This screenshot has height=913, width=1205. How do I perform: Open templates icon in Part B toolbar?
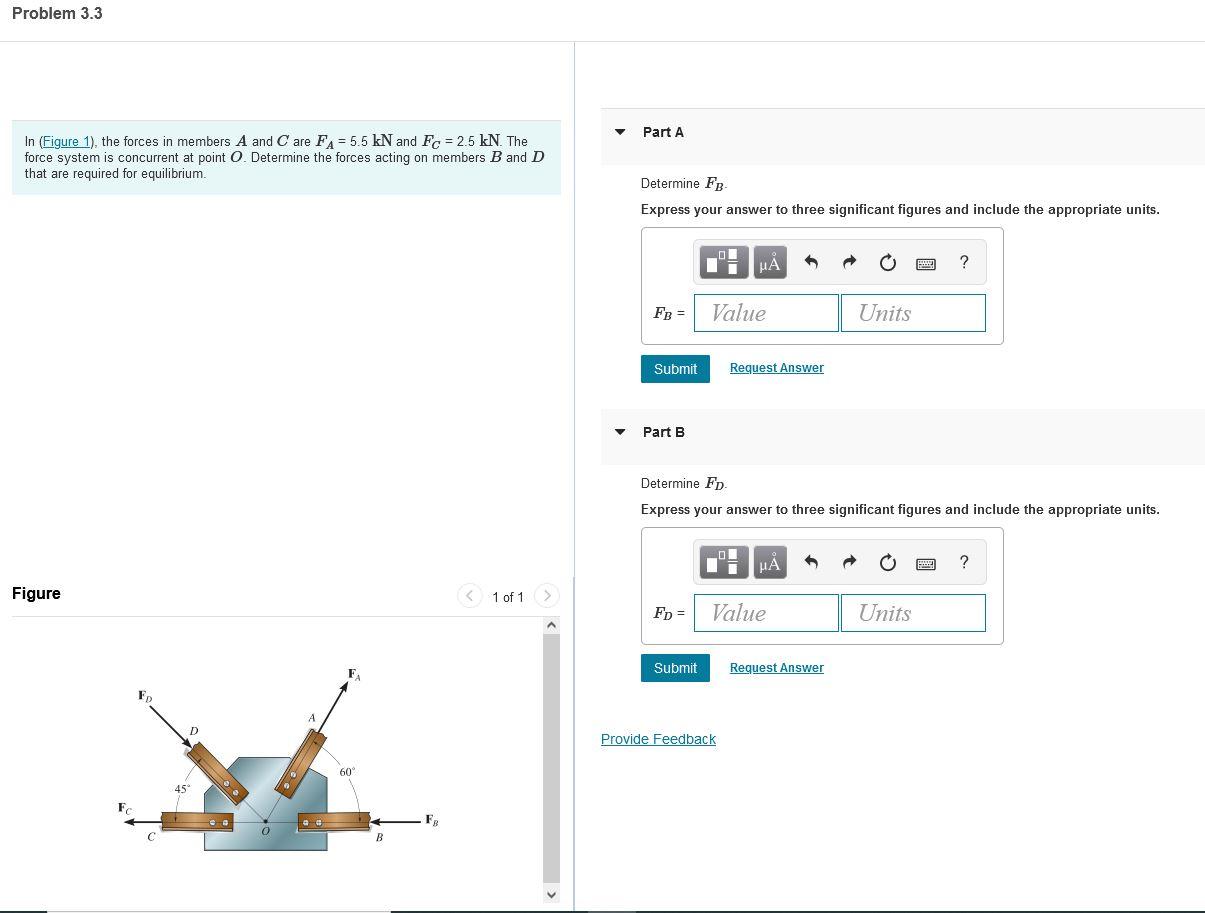(x=724, y=562)
